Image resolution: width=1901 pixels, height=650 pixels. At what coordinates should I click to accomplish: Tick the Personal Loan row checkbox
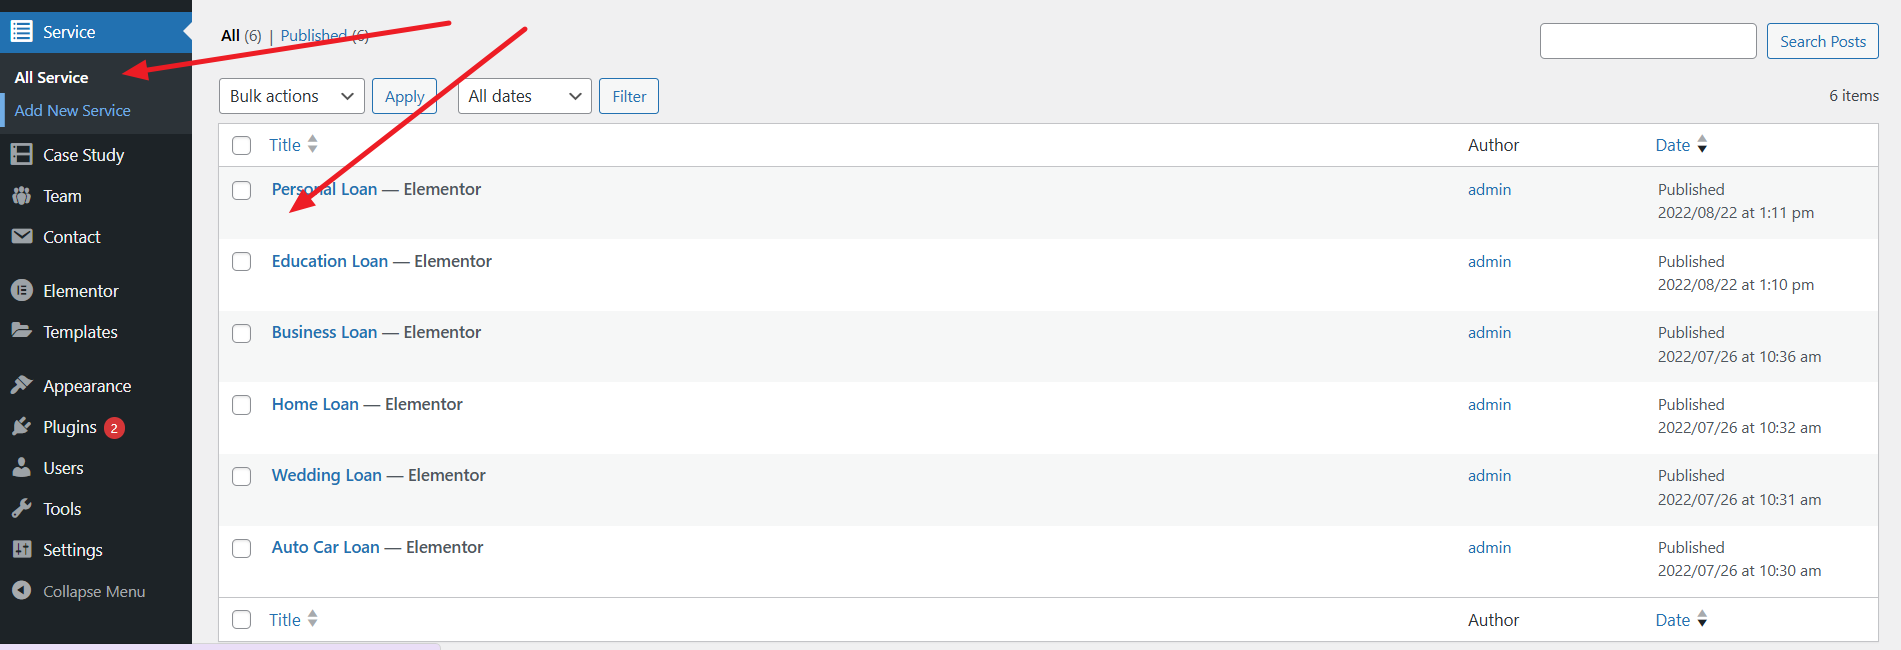coord(242,190)
